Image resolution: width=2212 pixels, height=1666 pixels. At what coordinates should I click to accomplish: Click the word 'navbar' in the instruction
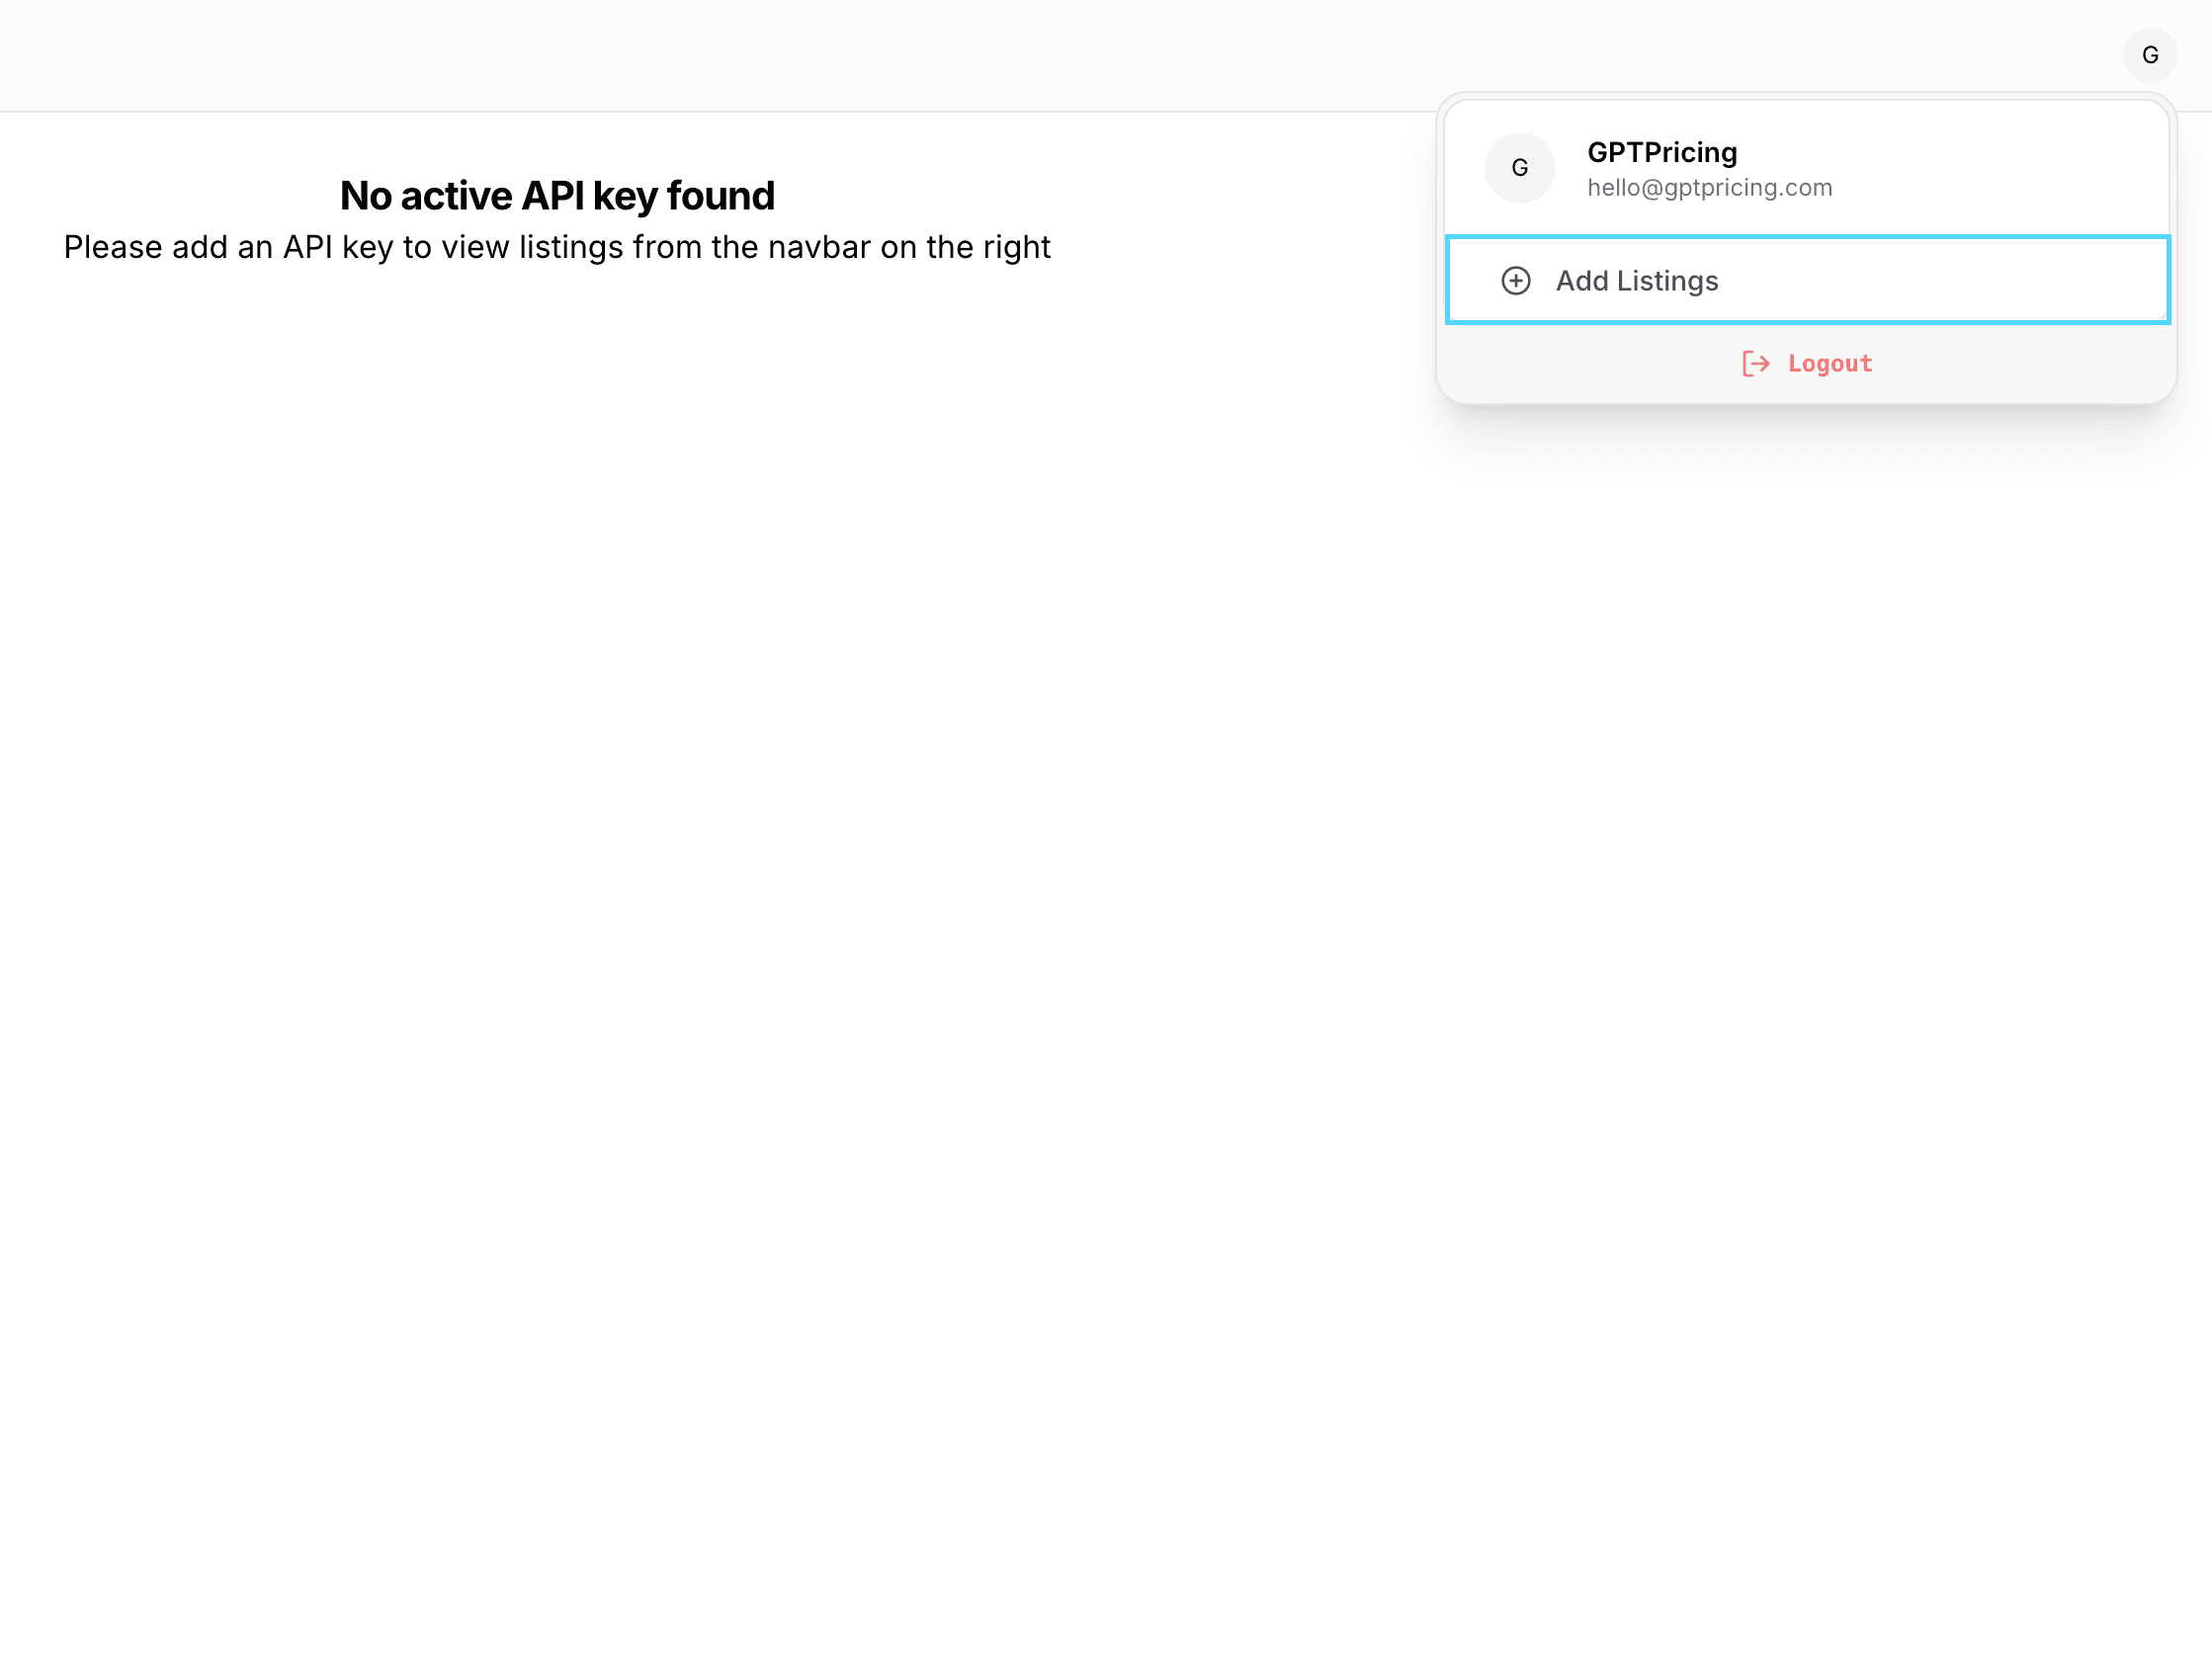(819, 247)
